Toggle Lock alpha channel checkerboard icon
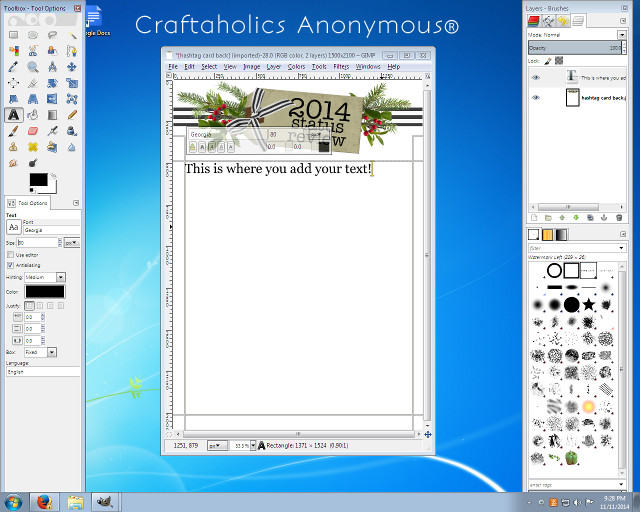 (x=559, y=61)
